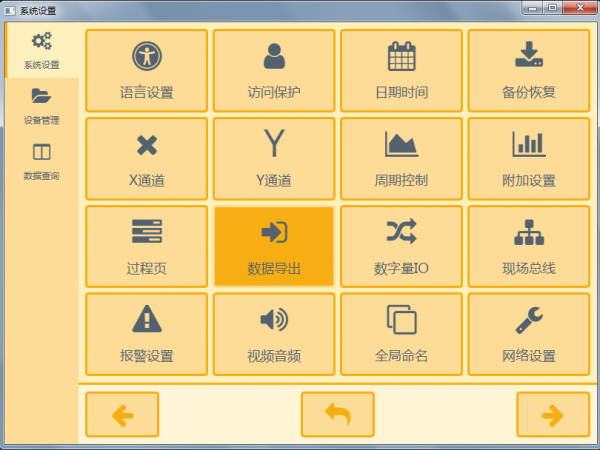Switch to 设备管理 sidebar tab
Viewport: 600px width, 450px height.
(42, 106)
